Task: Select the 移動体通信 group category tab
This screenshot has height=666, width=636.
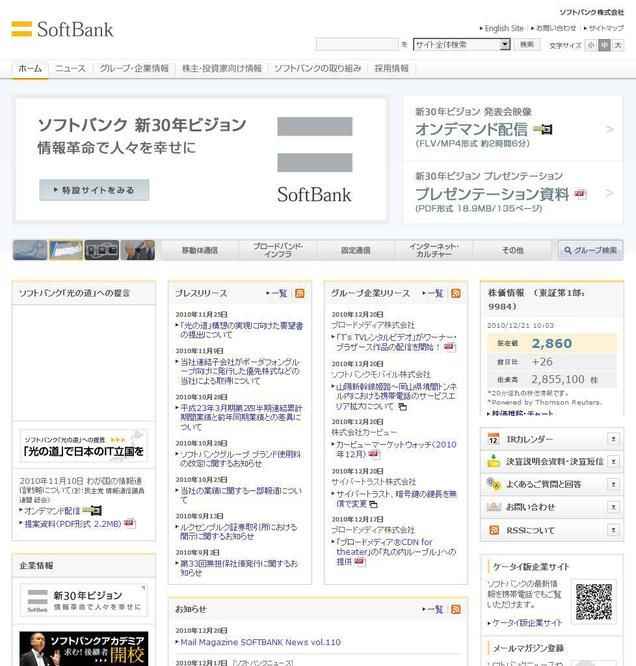Action: click(x=200, y=250)
